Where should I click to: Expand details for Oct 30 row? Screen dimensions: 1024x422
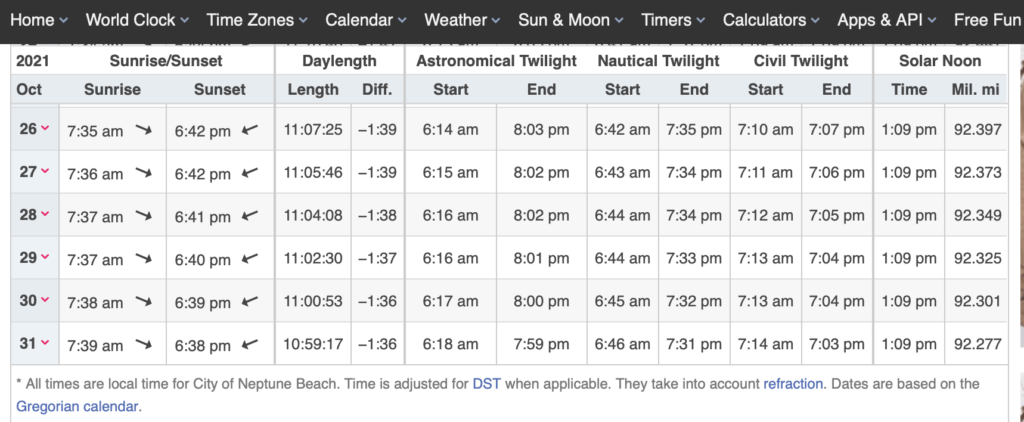point(44,301)
